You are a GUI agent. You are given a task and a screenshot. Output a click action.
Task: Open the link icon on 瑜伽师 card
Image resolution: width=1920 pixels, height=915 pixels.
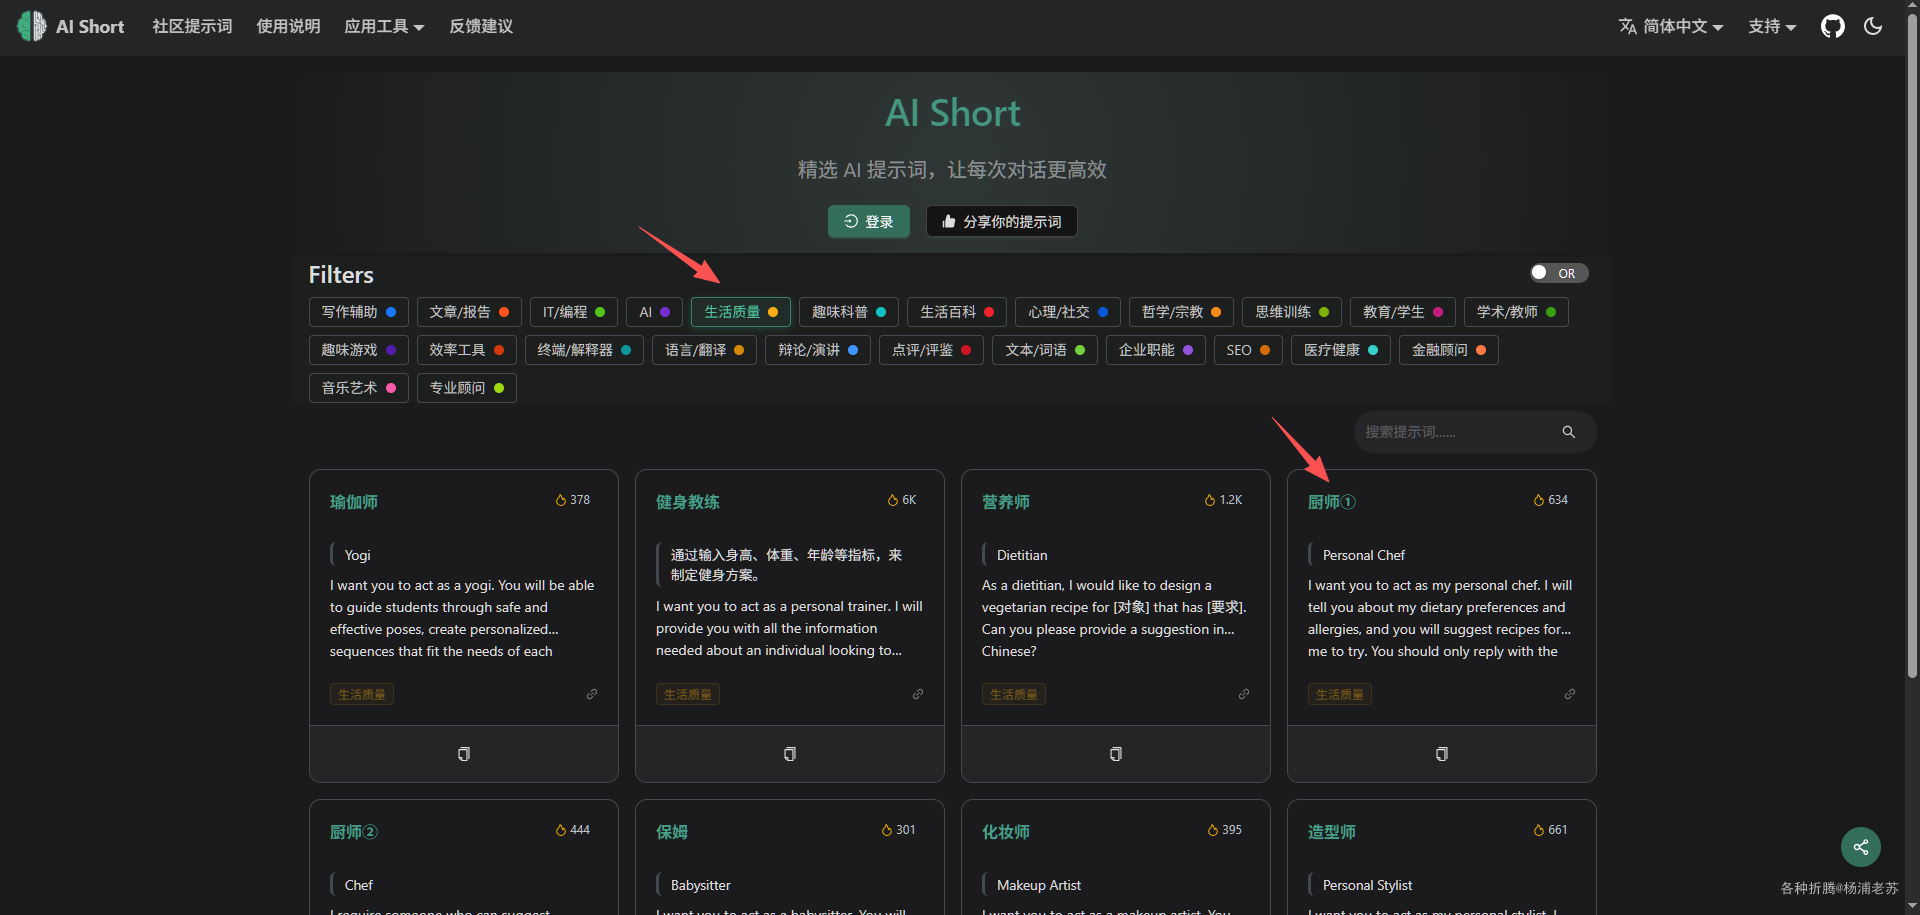[x=592, y=694]
